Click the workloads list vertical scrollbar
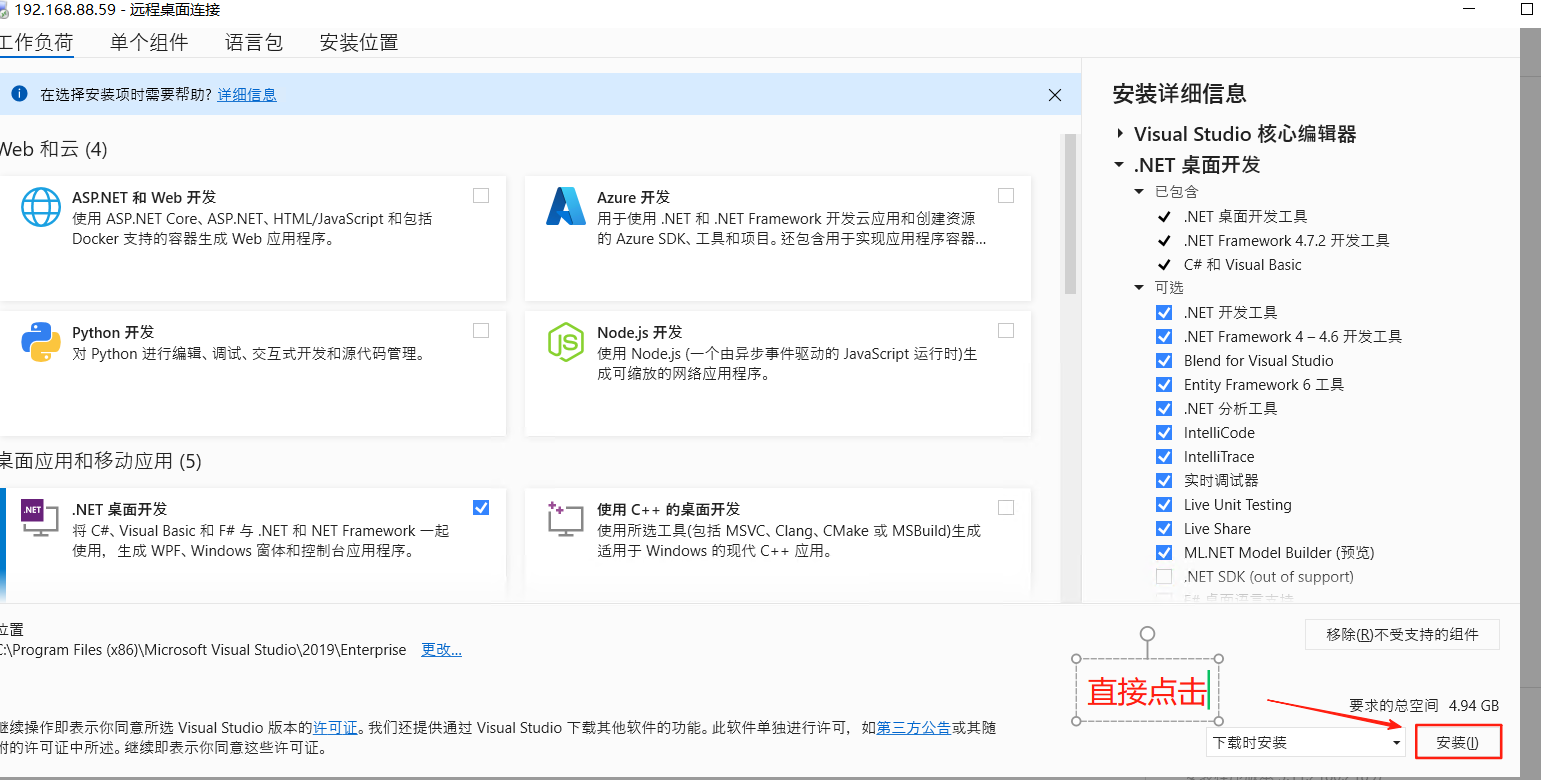Image resolution: width=1541 pixels, height=780 pixels. coord(1070,215)
